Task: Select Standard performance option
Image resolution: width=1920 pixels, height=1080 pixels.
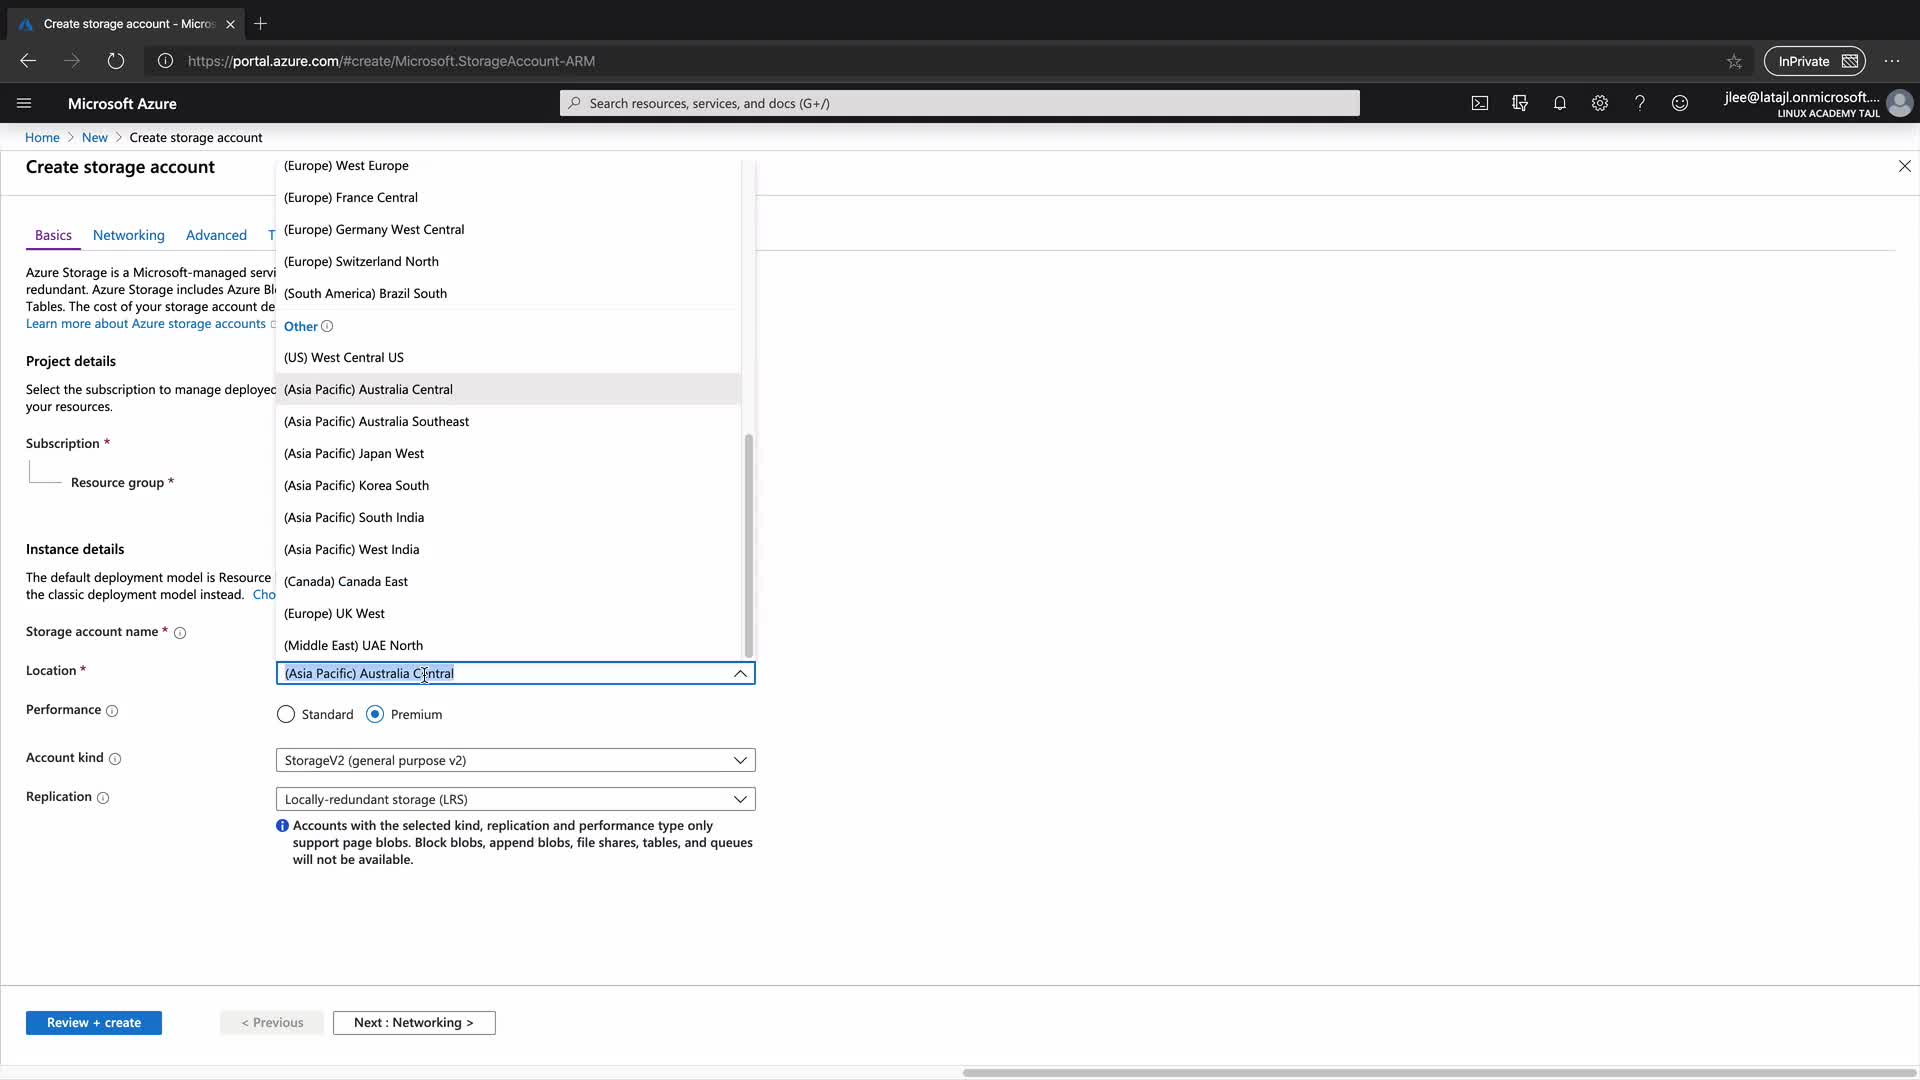Action: point(286,714)
